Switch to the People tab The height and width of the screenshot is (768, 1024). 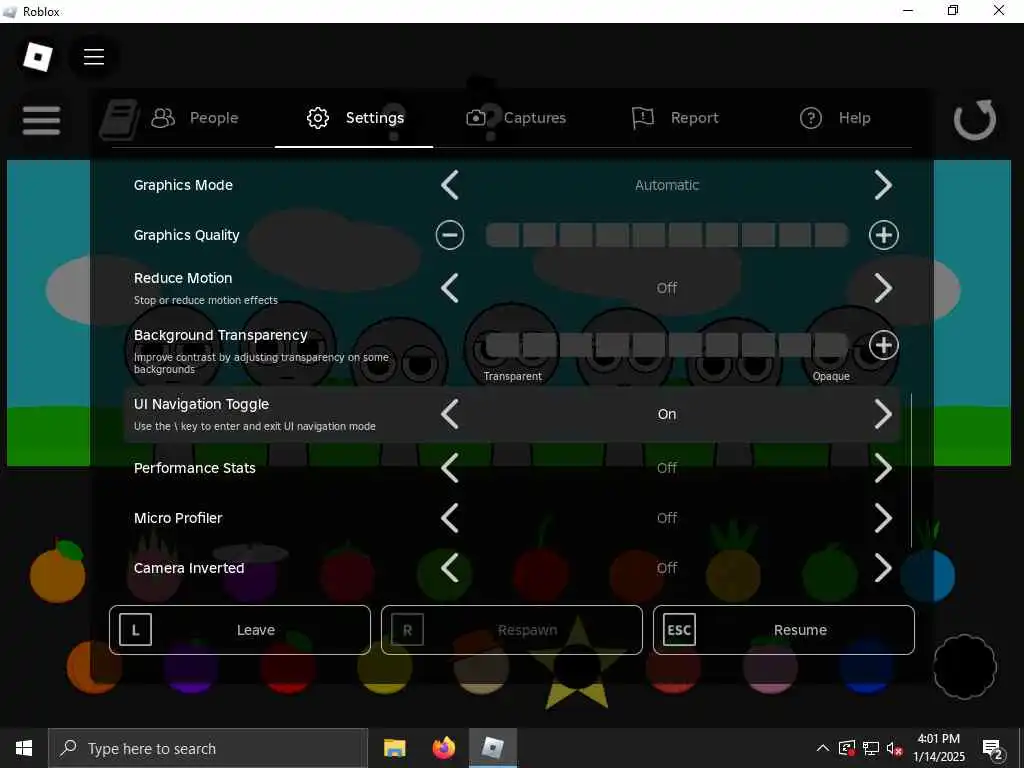pos(195,118)
